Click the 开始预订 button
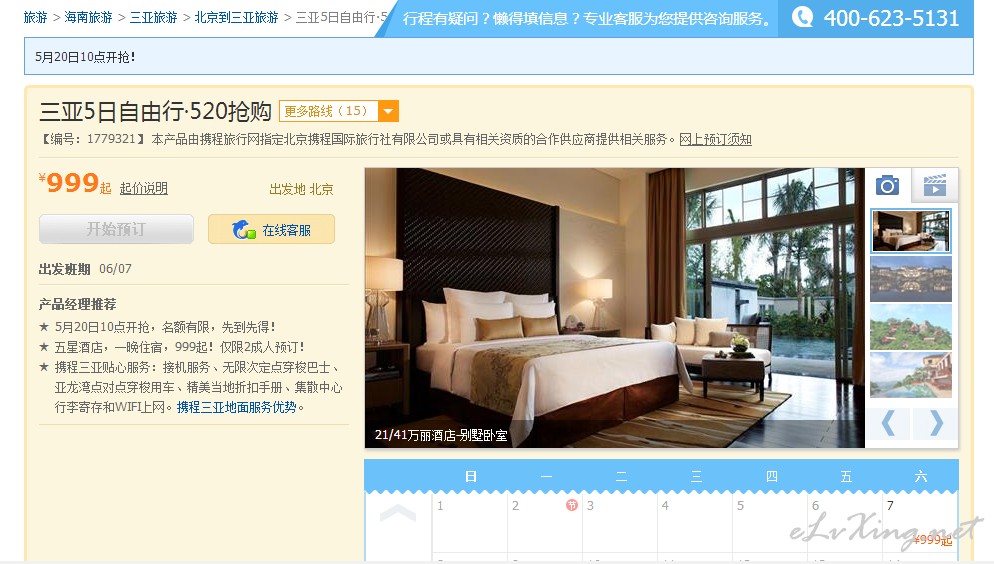The height and width of the screenshot is (564, 994). (116, 229)
